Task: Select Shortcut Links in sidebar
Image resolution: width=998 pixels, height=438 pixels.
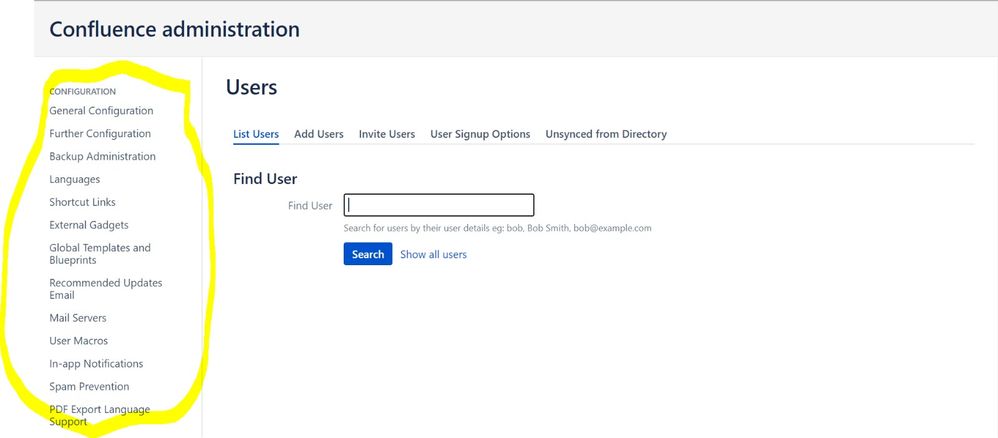Action: click(x=82, y=202)
